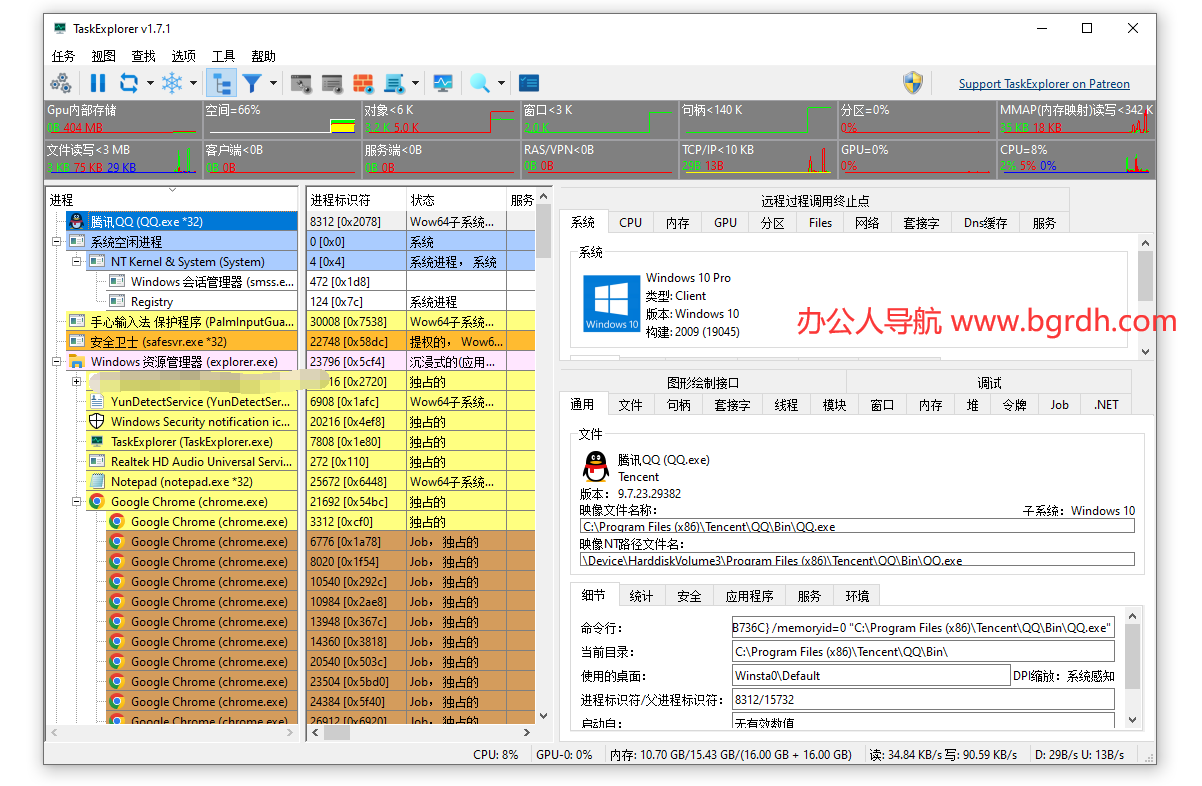The width and height of the screenshot is (1202, 786).
Task: Switch to the Dns缓存 tab
Action: 985,222
